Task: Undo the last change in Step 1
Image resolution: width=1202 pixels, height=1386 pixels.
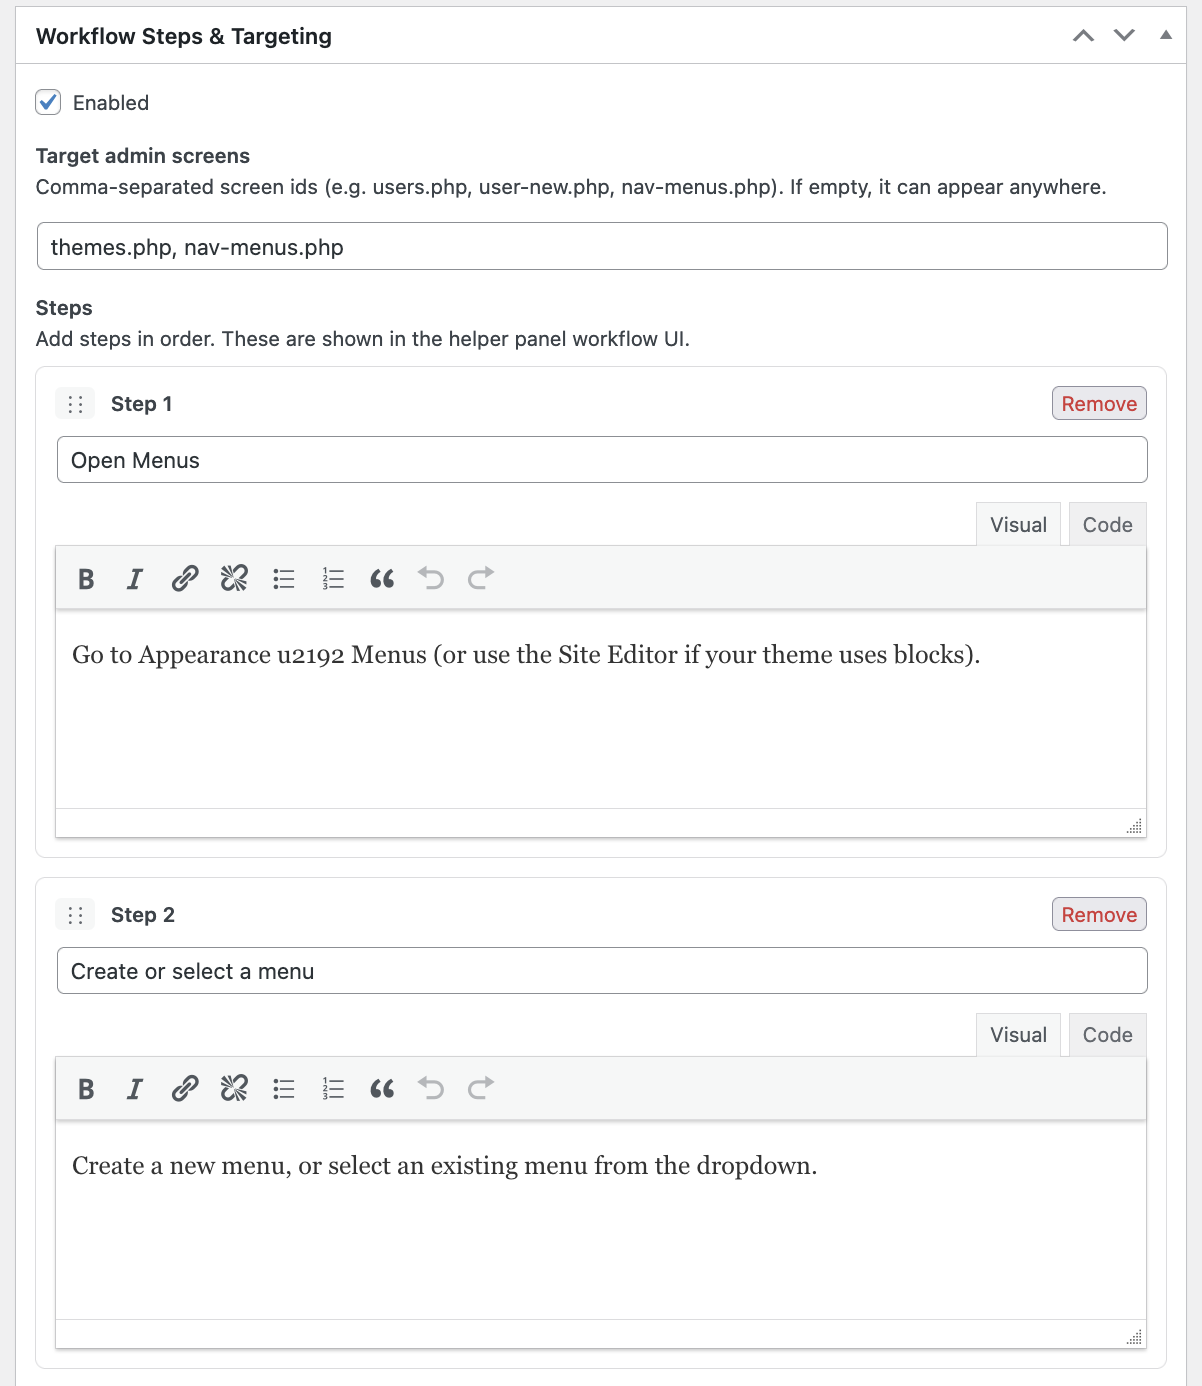Action: pyautogui.click(x=430, y=578)
